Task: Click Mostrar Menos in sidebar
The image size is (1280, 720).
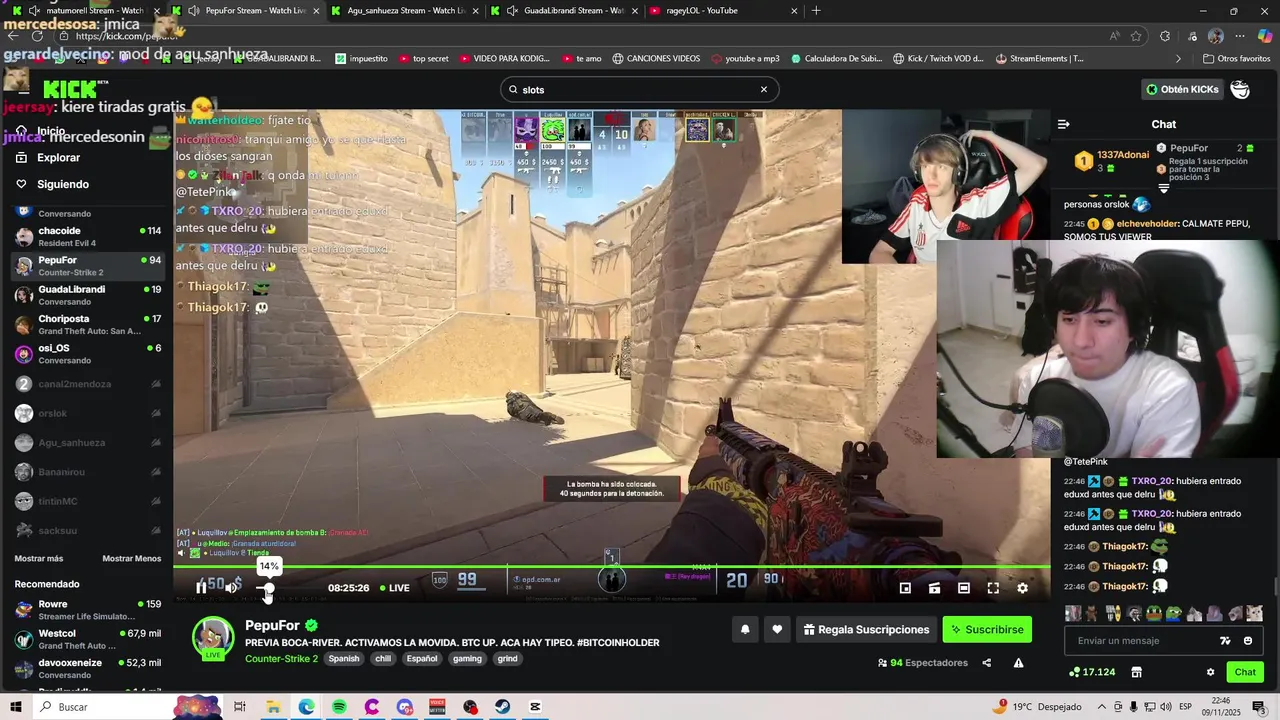Action: [x=131, y=558]
